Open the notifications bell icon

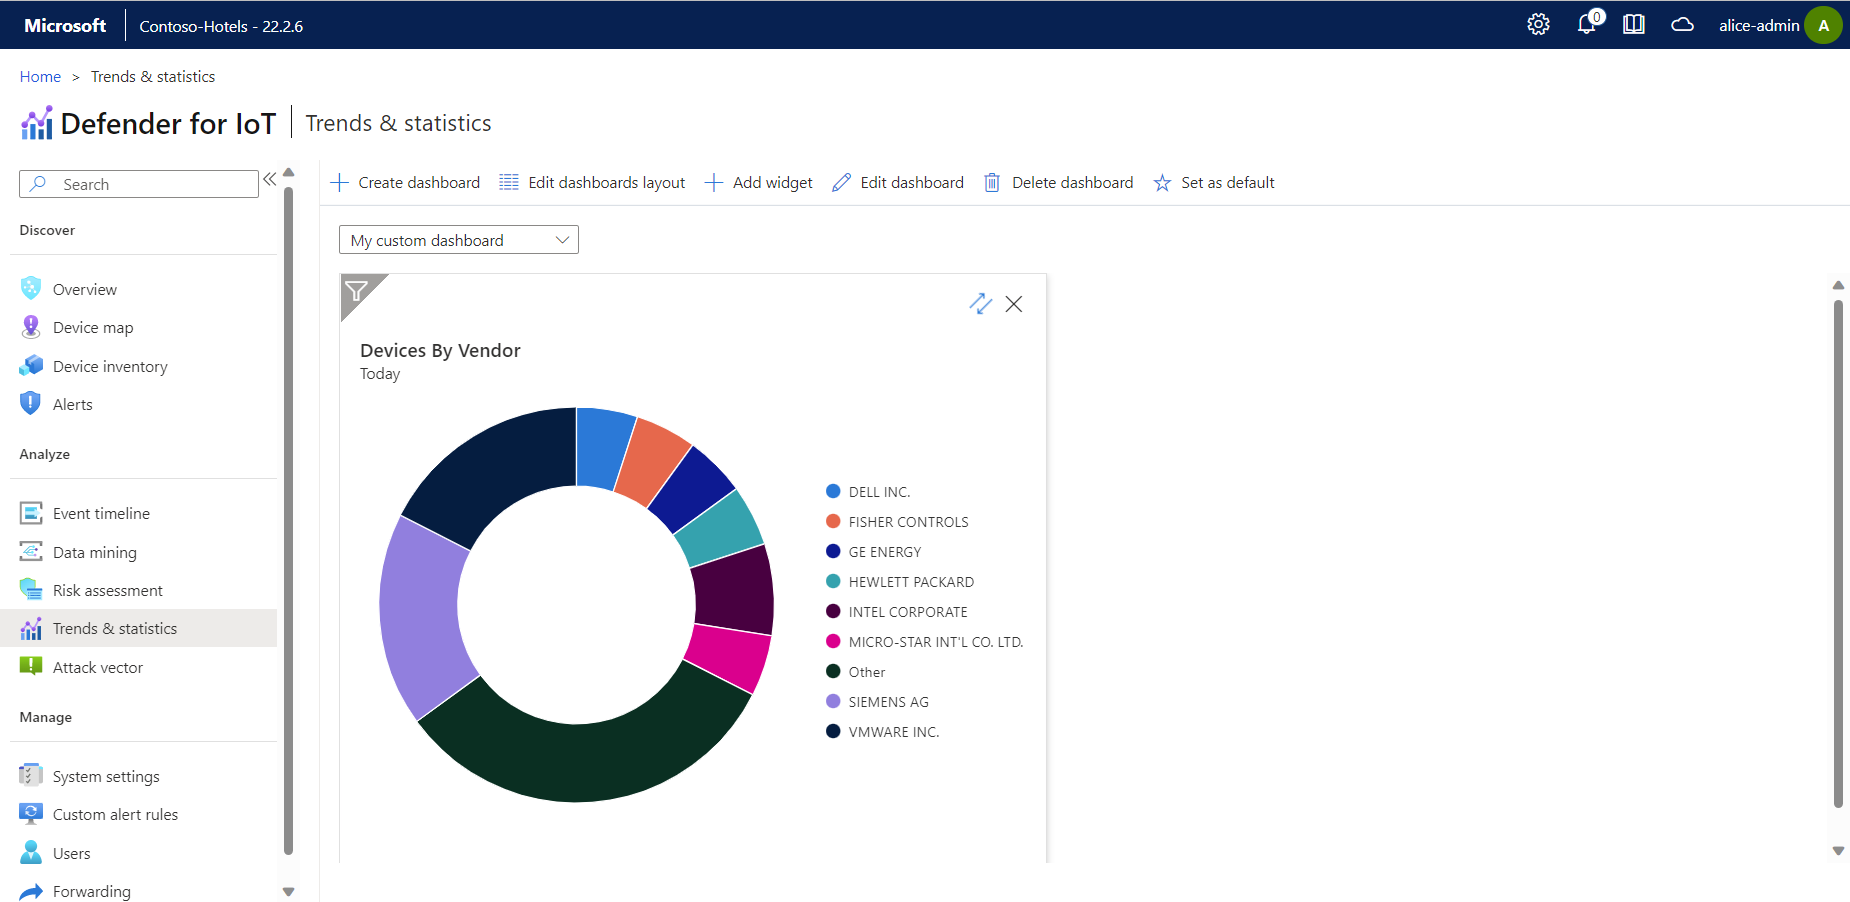[1587, 25]
